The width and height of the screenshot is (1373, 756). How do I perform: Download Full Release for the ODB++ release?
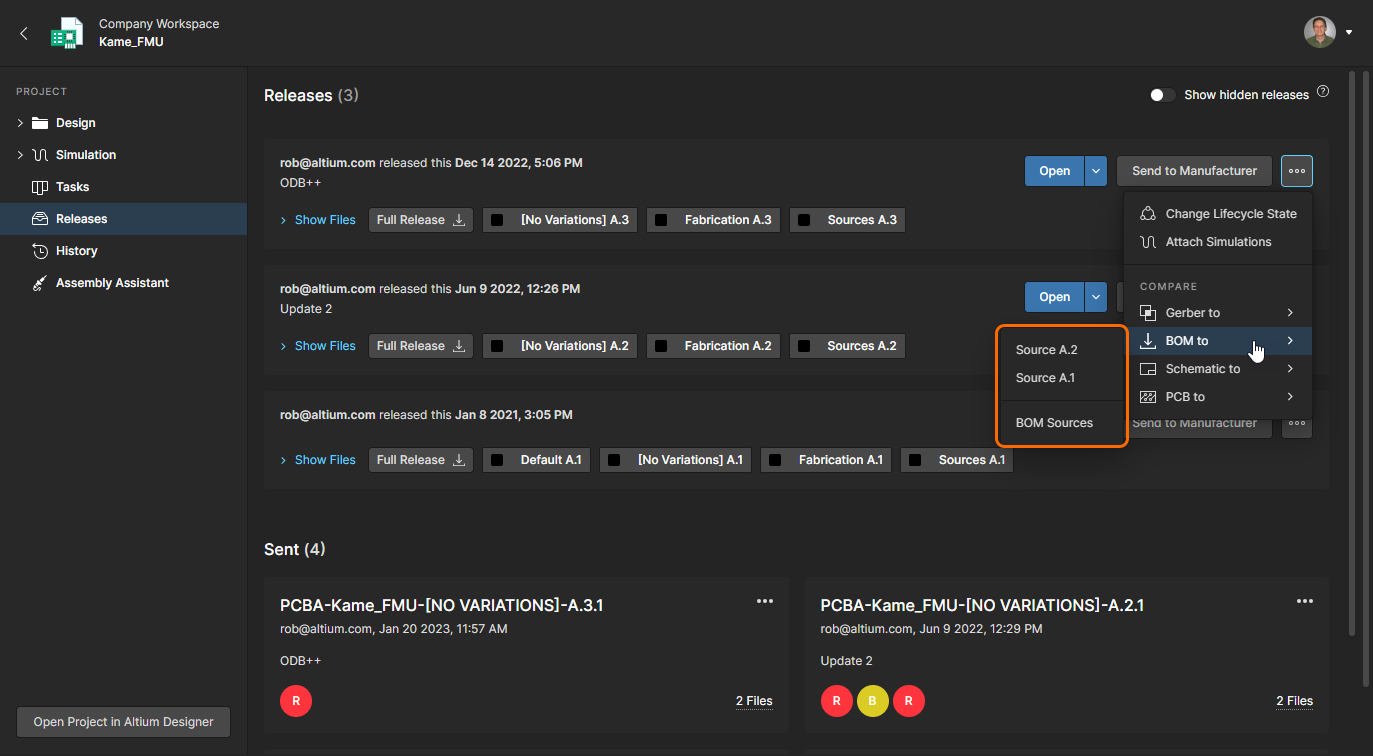(421, 220)
